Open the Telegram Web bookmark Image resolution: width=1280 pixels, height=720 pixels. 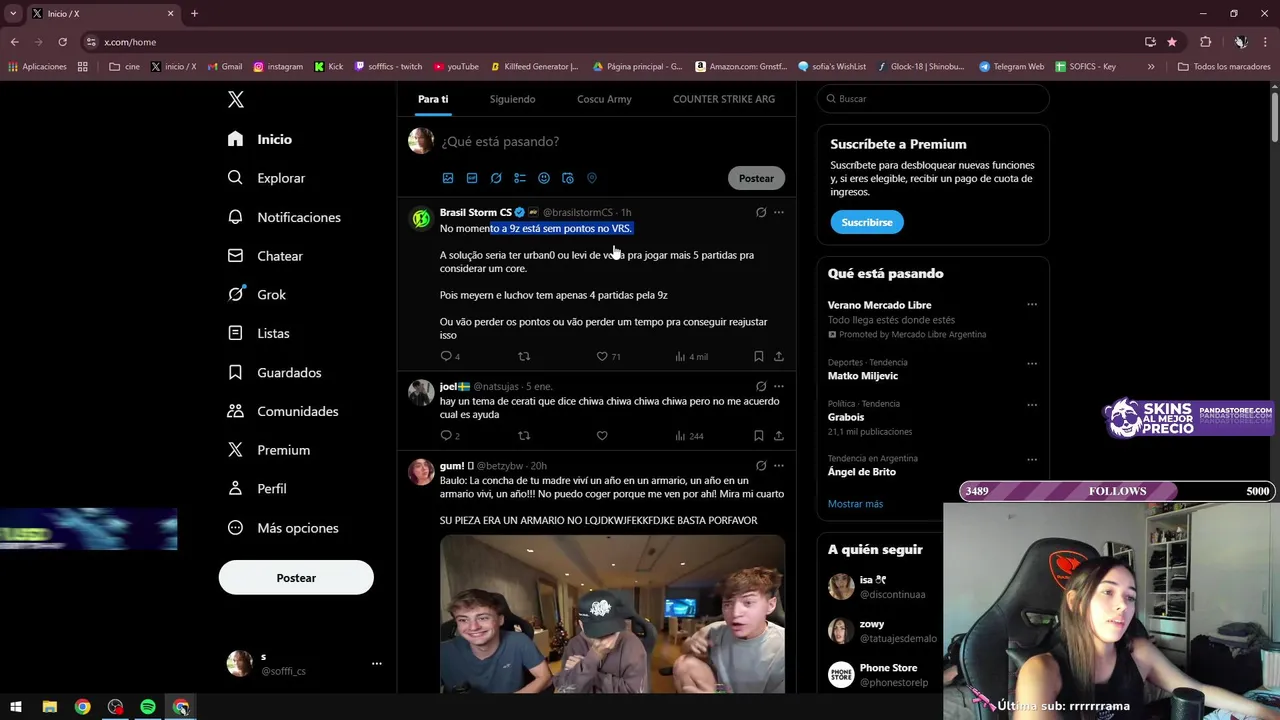[x=1011, y=67]
